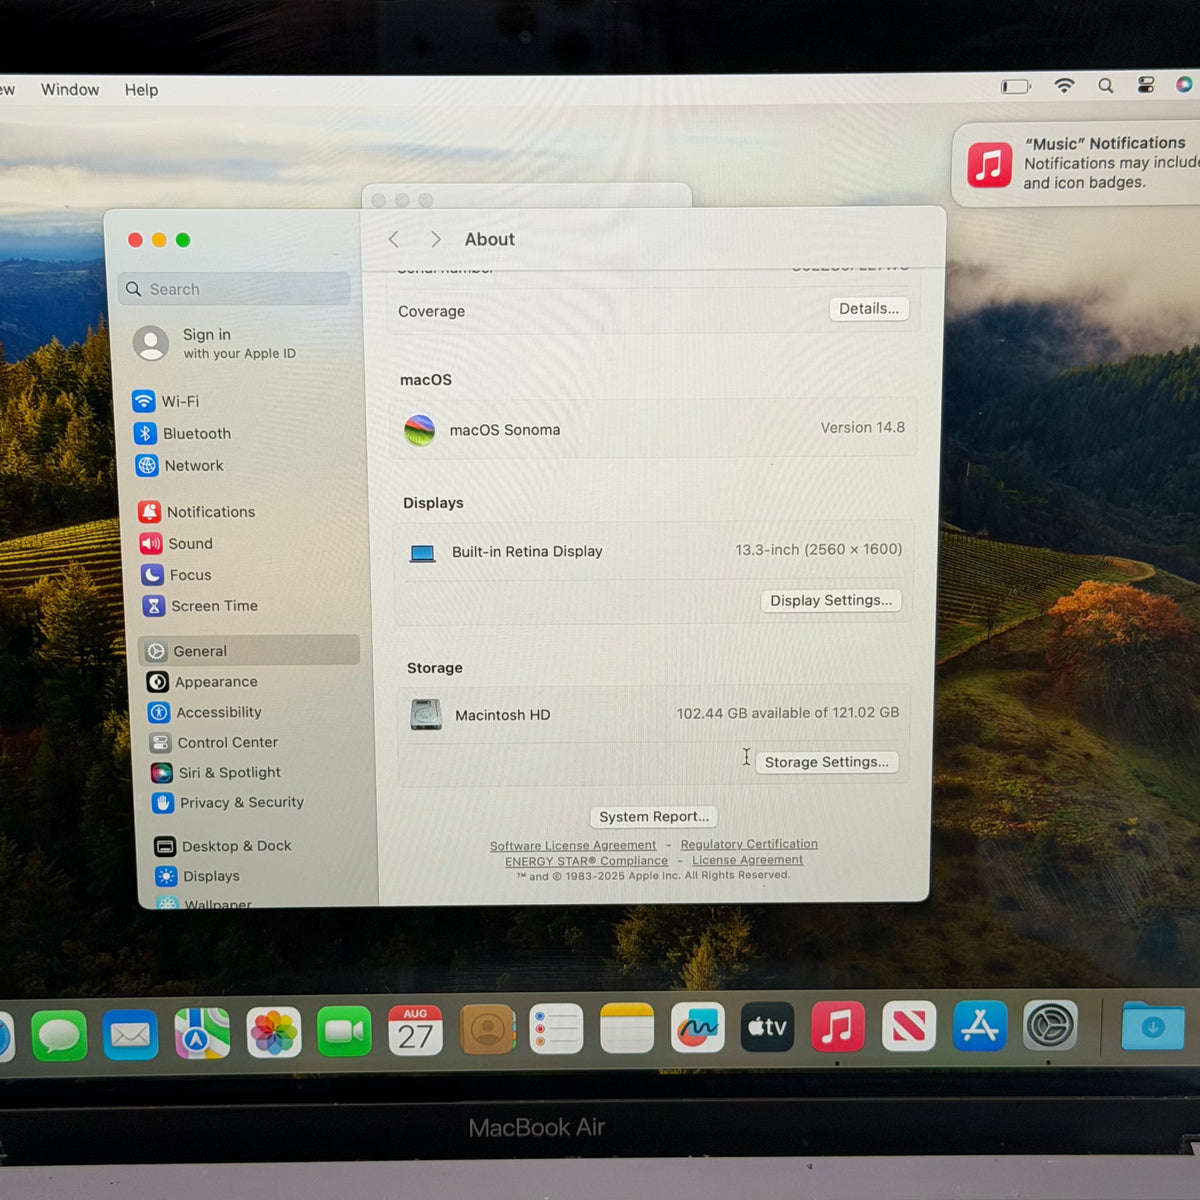Open Control Center settings in sidebar

click(x=214, y=742)
